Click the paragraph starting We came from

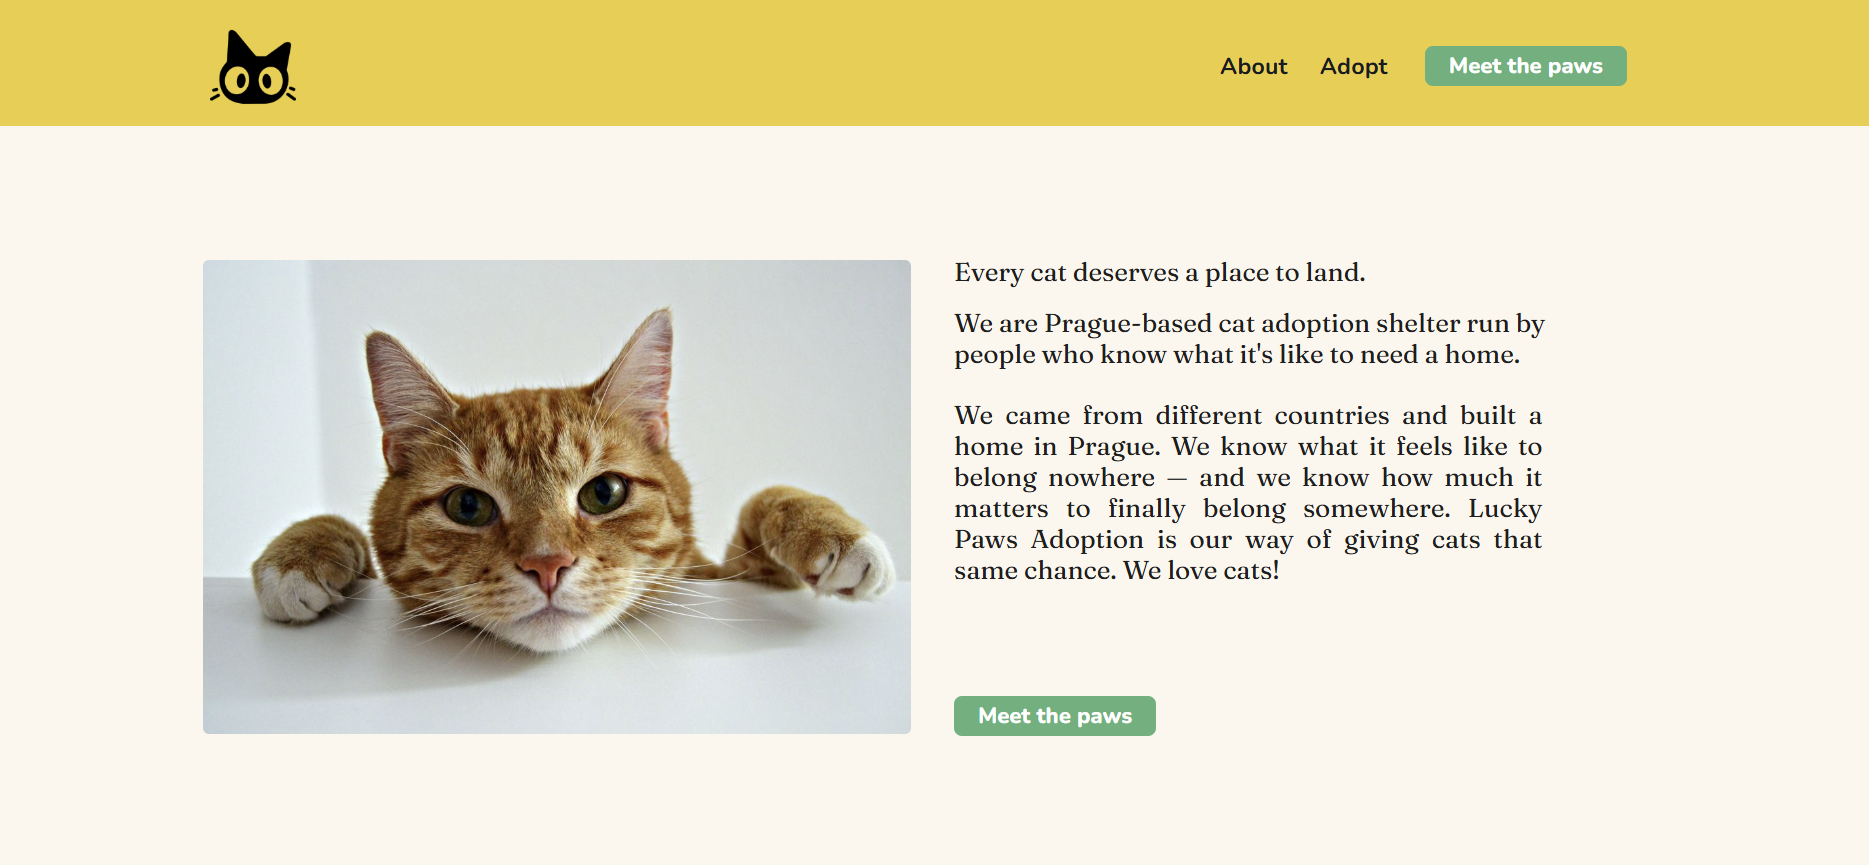click(1248, 493)
